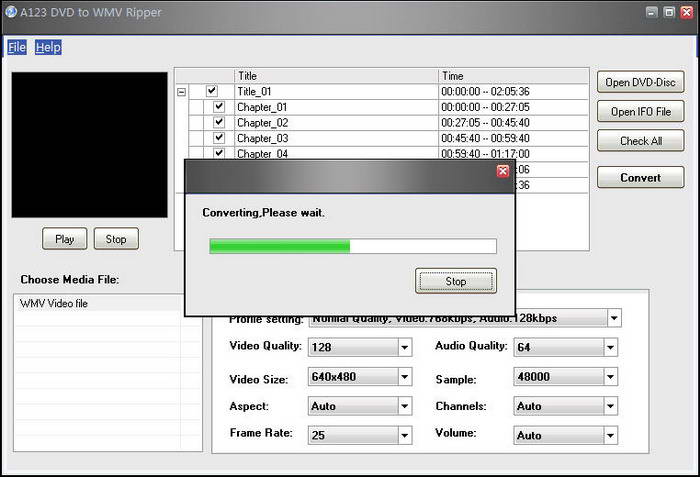Stop the preview playback under video pane
700x477 pixels.
tap(116, 239)
